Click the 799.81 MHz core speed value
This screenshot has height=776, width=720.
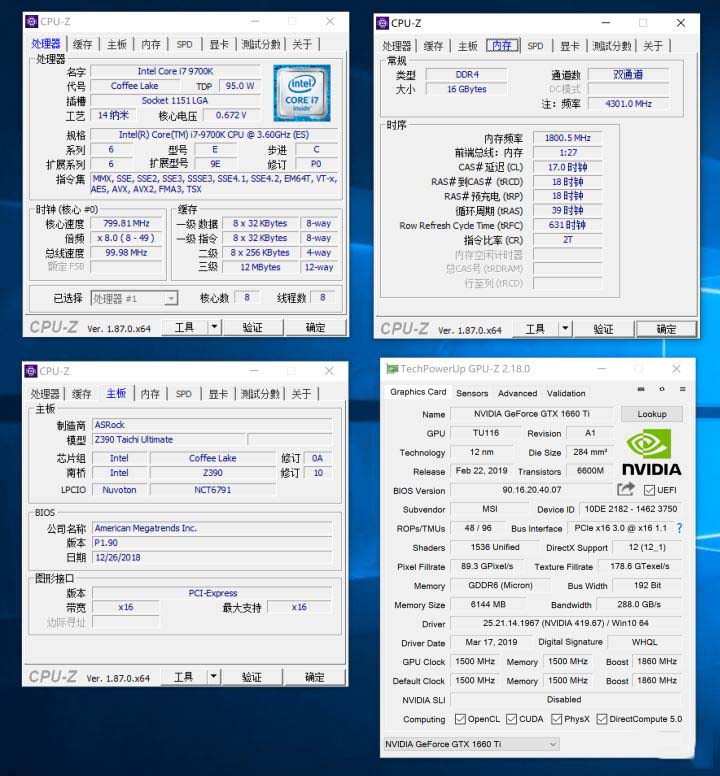(127, 223)
